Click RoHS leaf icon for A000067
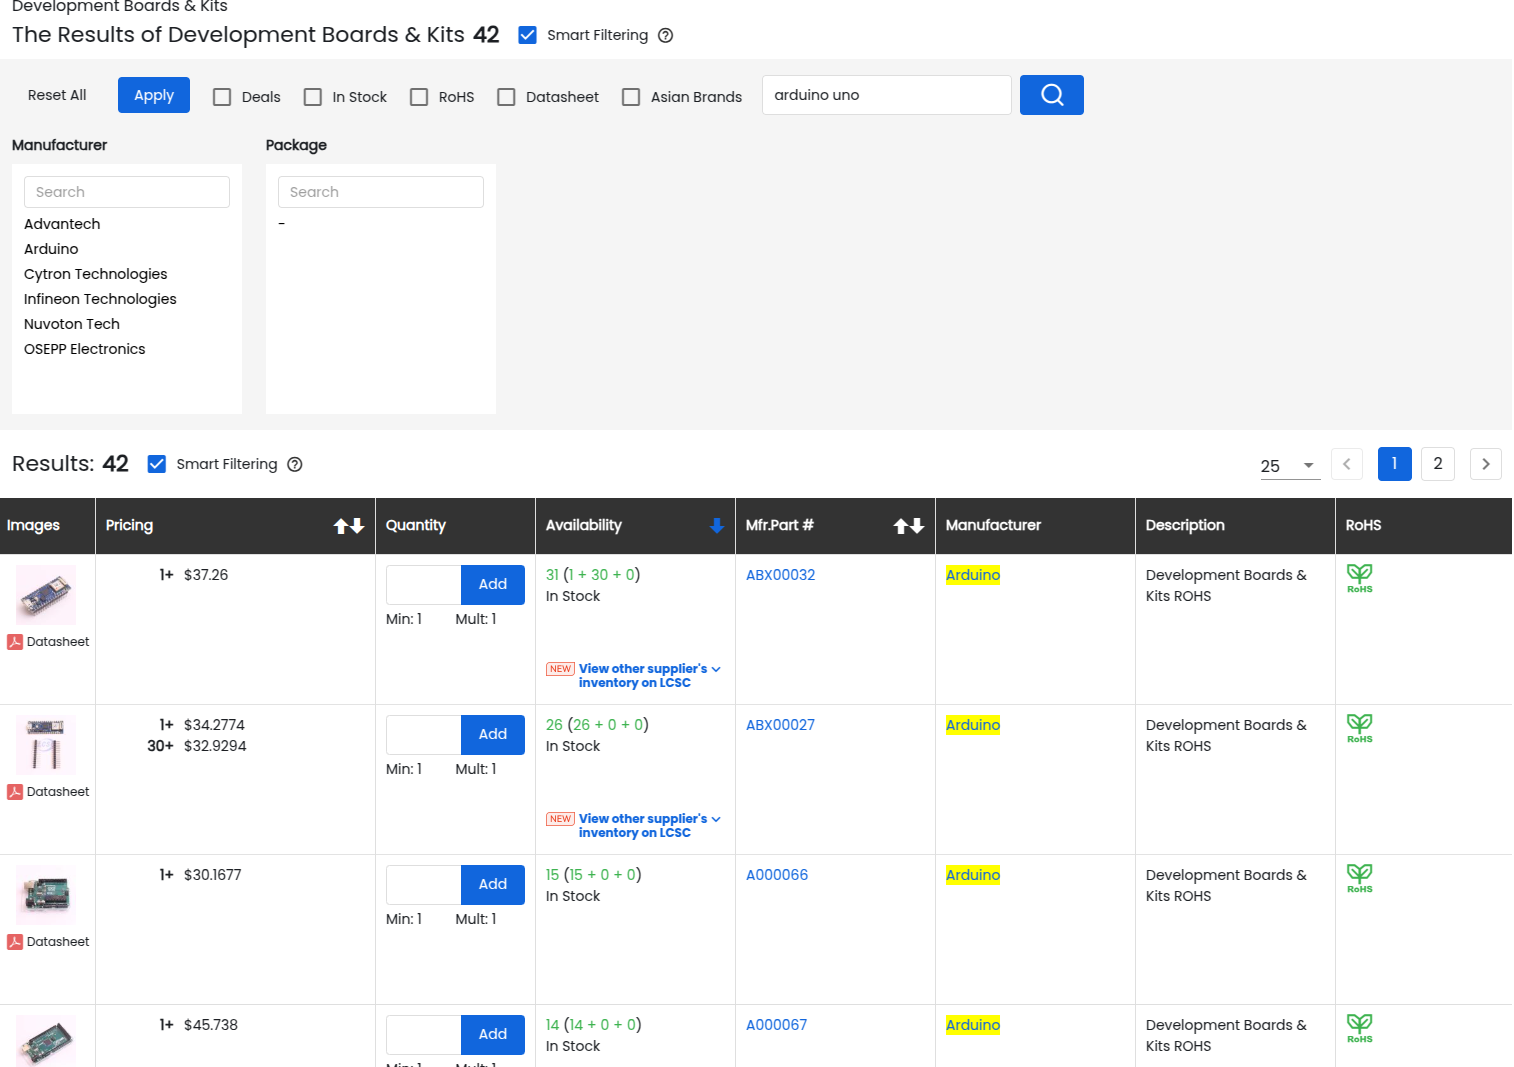The image size is (1514, 1067). click(x=1359, y=1028)
